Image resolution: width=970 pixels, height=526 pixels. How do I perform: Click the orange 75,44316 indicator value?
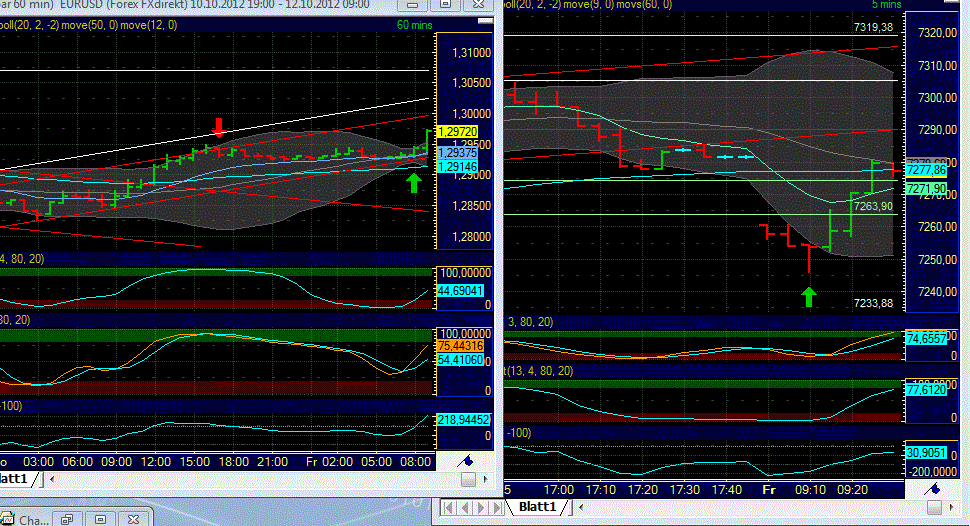point(460,346)
